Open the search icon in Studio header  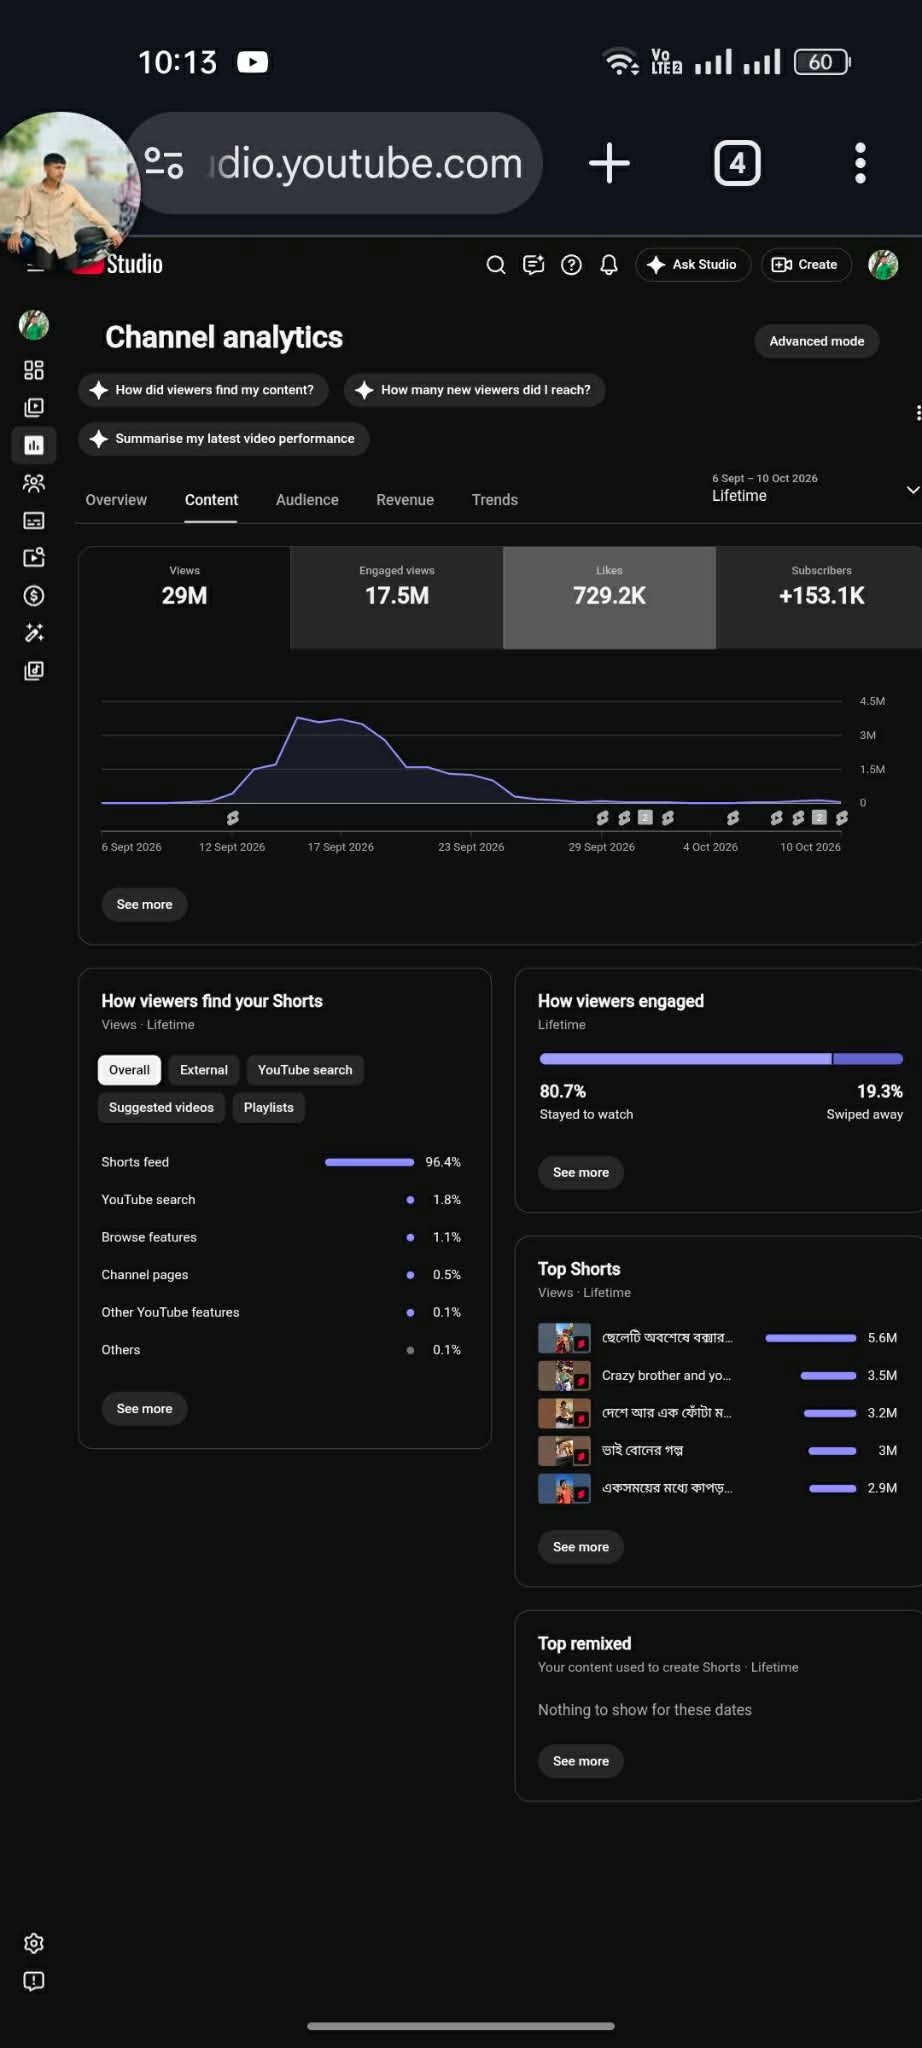pyautogui.click(x=495, y=265)
